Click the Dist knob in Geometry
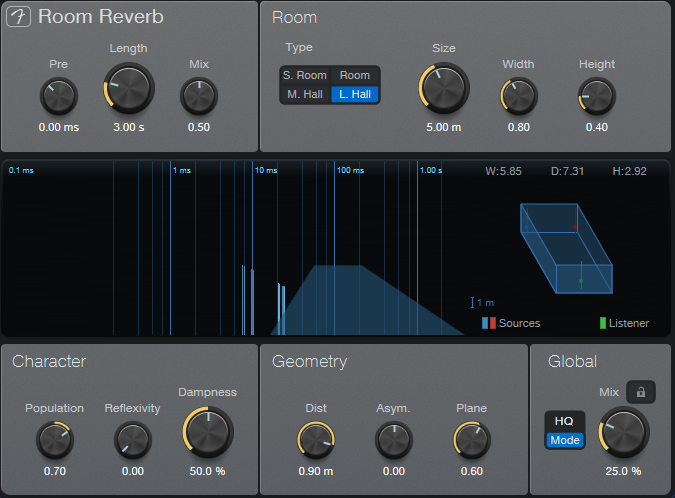Viewport: 675px width, 498px height. coord(316,439)
